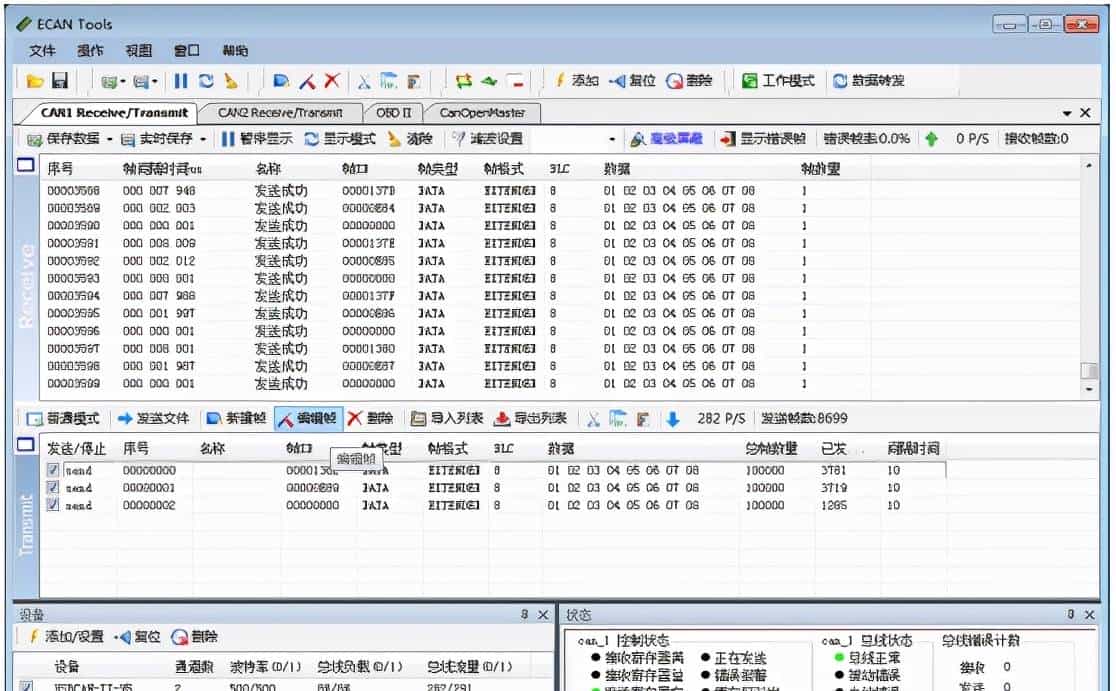This screenshot has width=1116, height=691.
Task: Click the 发送文件 (send file) icon
Action: [157, 420]
